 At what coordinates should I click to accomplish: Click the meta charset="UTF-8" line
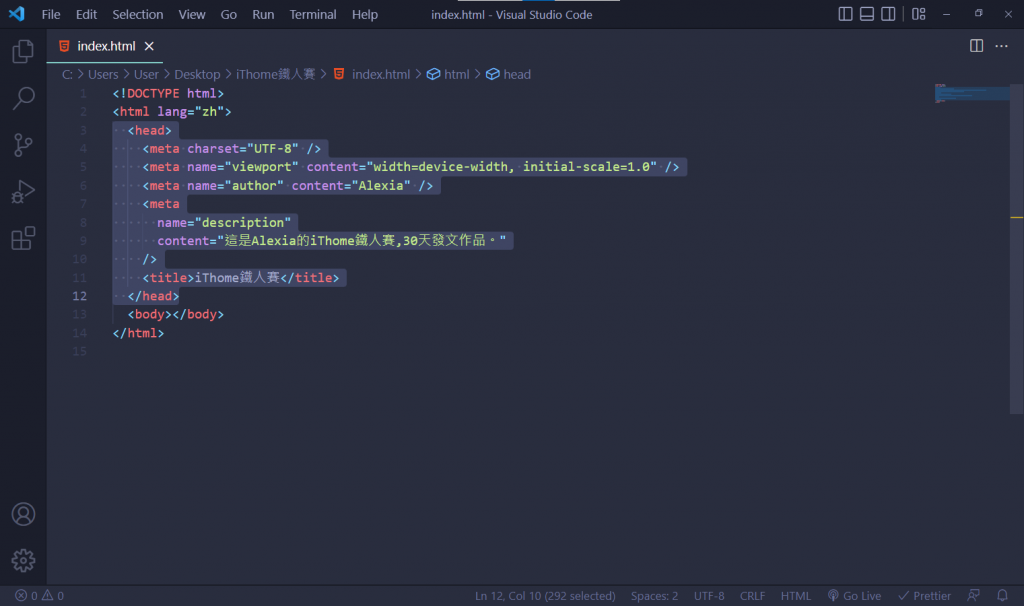tap(232, 149)
